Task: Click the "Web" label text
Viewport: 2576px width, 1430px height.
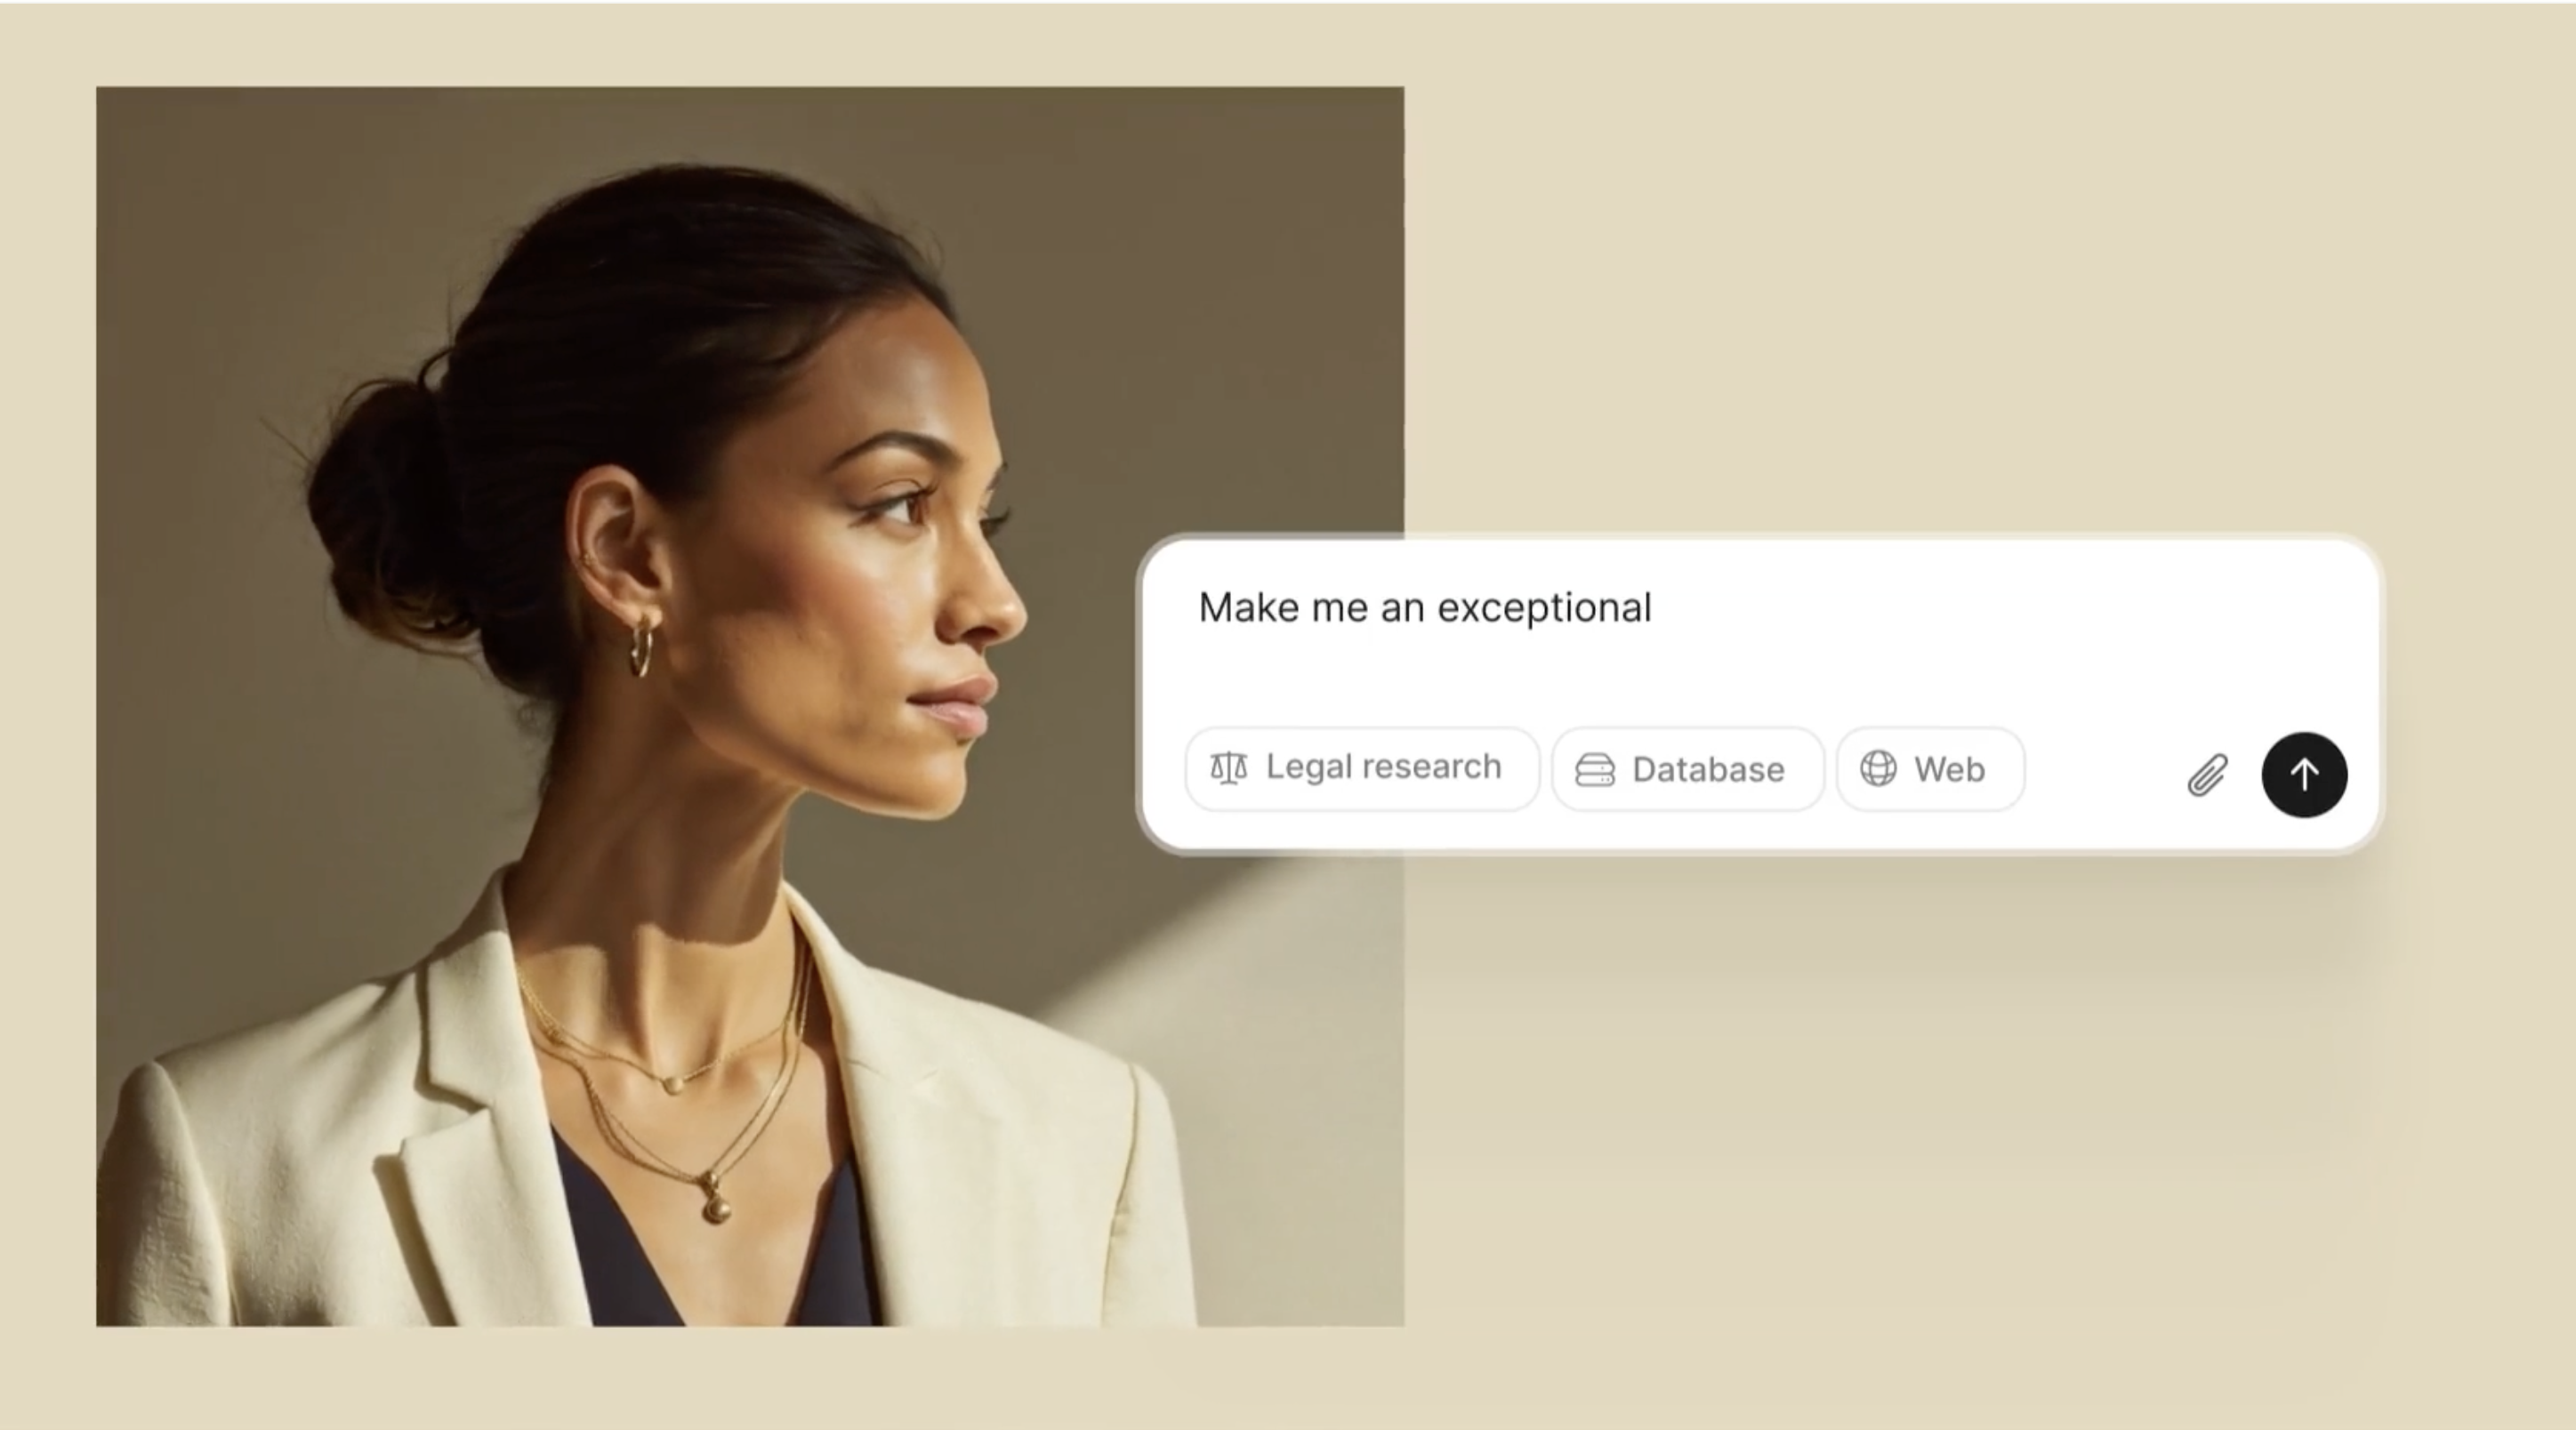Action: click(x=1949, y=769)
